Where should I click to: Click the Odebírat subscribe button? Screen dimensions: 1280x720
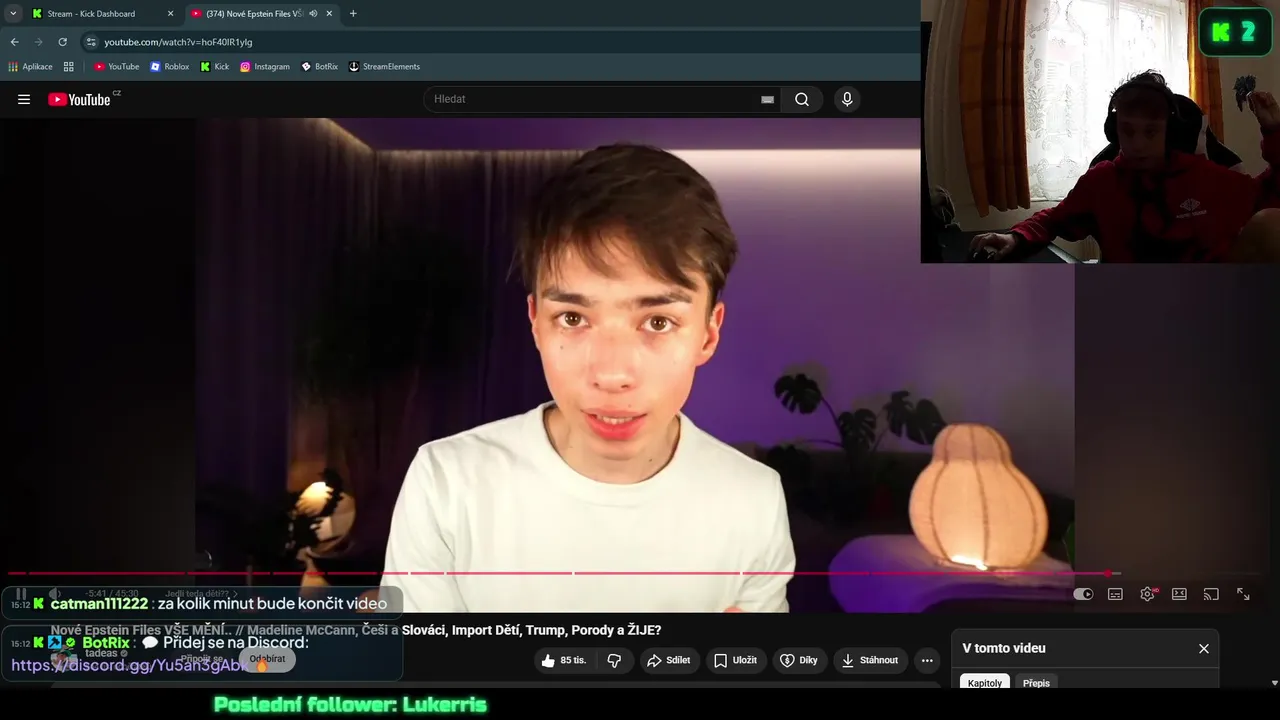click(267, 659)
